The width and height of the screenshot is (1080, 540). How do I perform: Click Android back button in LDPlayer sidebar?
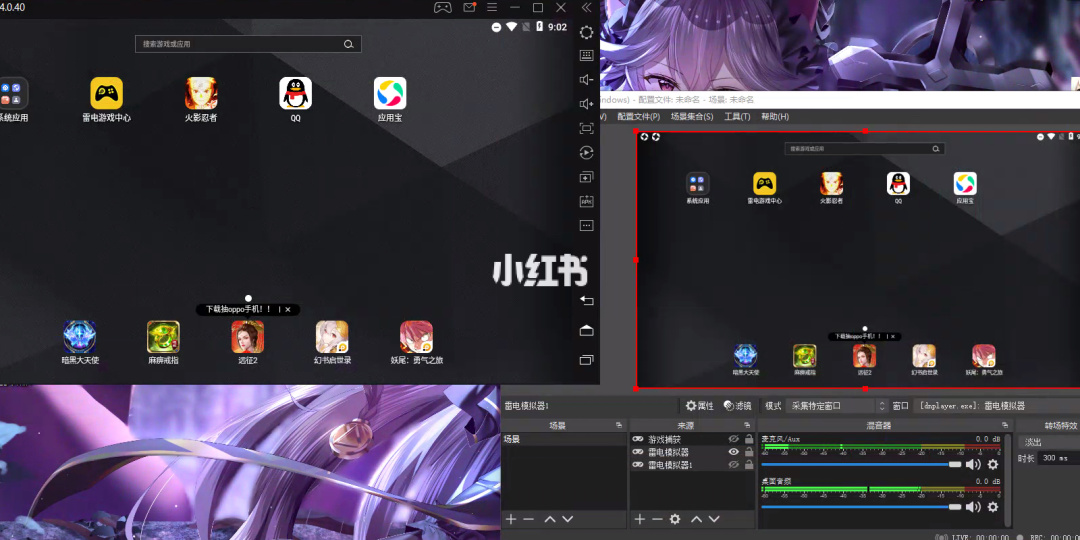pyautogui.click(x=586, y=300)
